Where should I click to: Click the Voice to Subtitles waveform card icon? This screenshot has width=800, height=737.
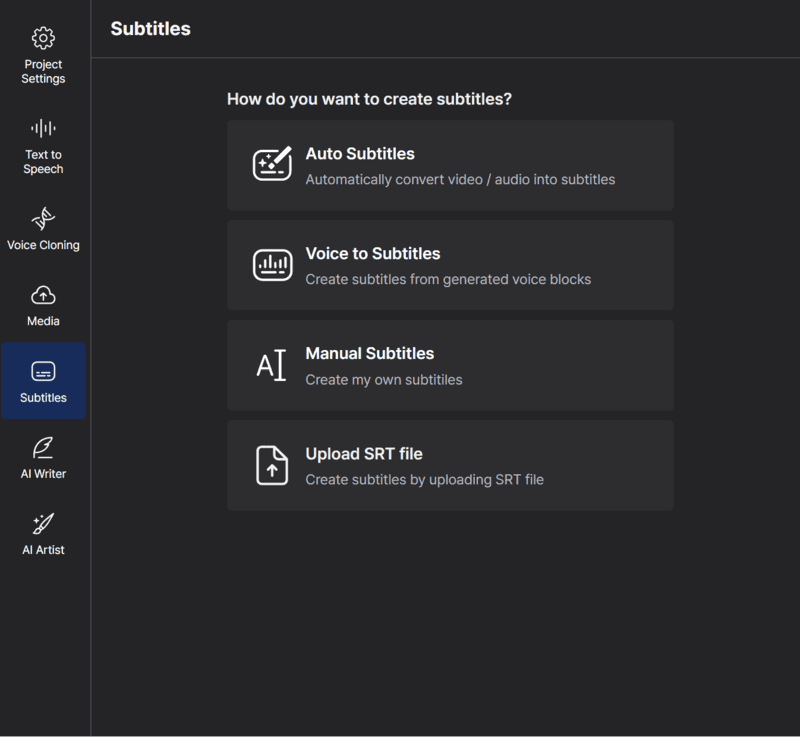272,265
